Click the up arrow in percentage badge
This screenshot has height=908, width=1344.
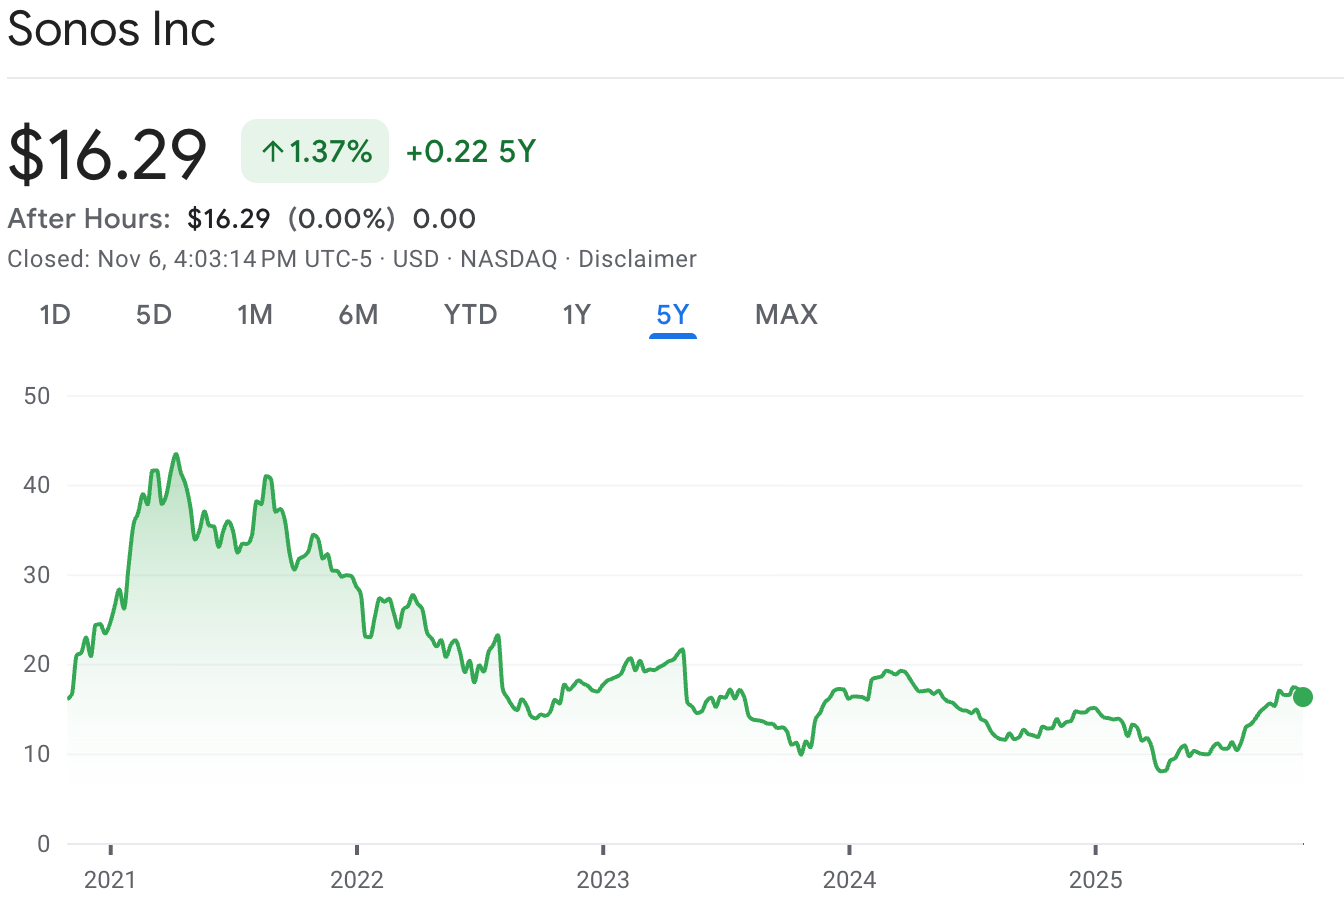click(272, 152)
